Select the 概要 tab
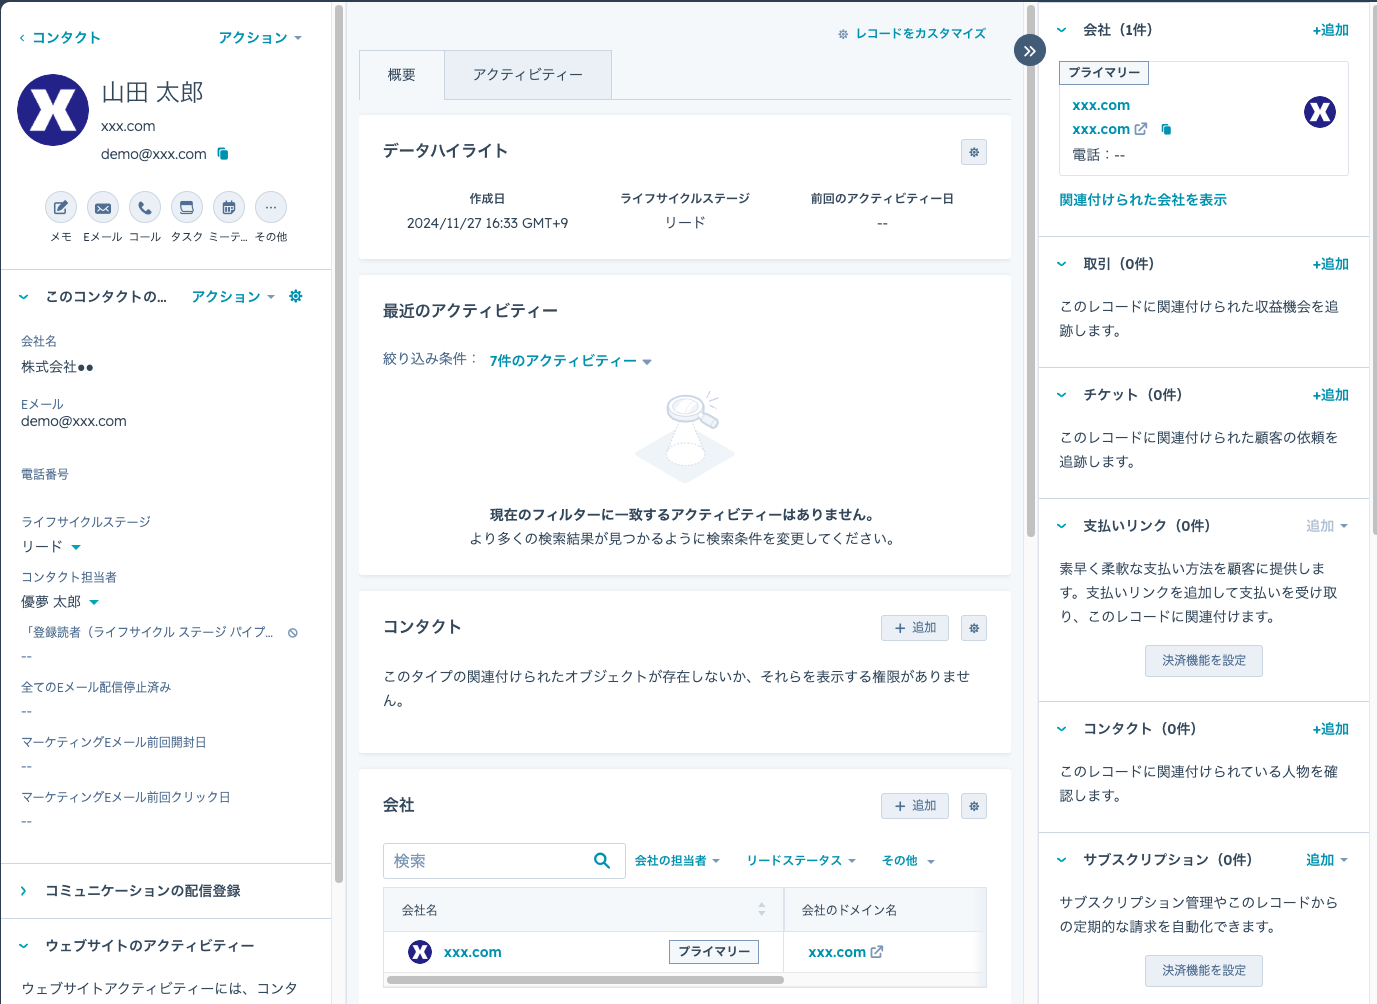1377x1004 pixels. point(401,75)
